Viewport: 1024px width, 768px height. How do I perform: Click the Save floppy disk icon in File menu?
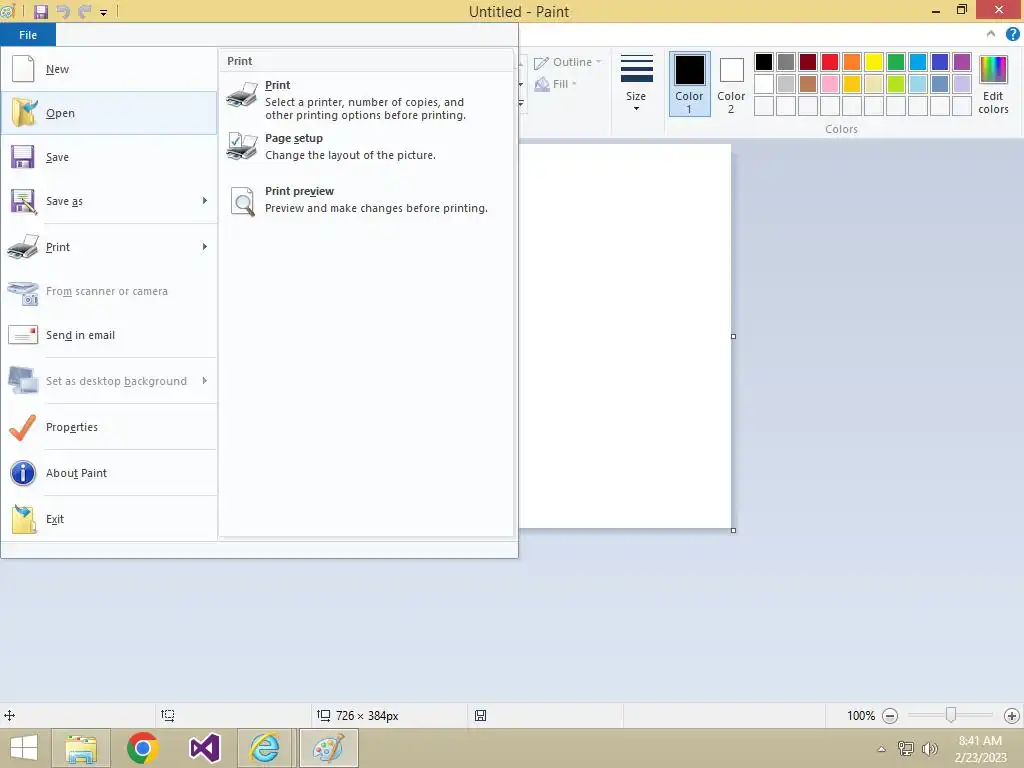[x=22, y=157]
